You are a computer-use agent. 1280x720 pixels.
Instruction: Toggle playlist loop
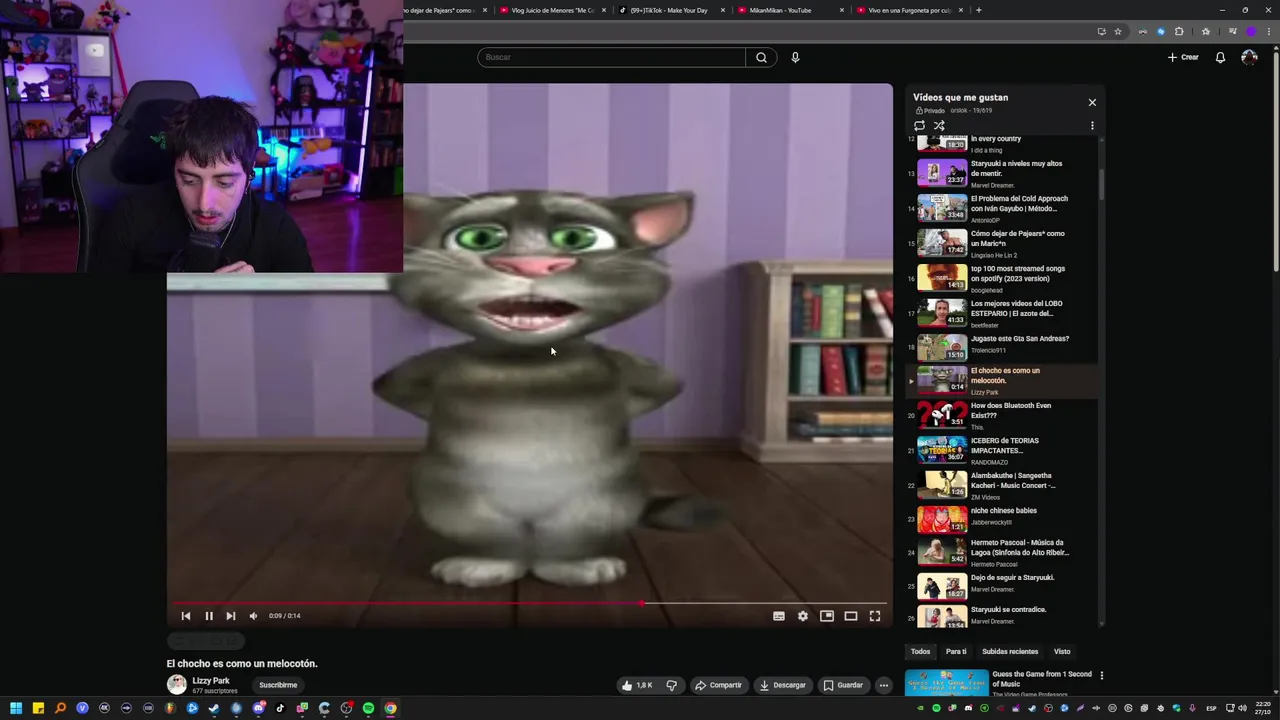pyautogui.click(x=919, y=126)
